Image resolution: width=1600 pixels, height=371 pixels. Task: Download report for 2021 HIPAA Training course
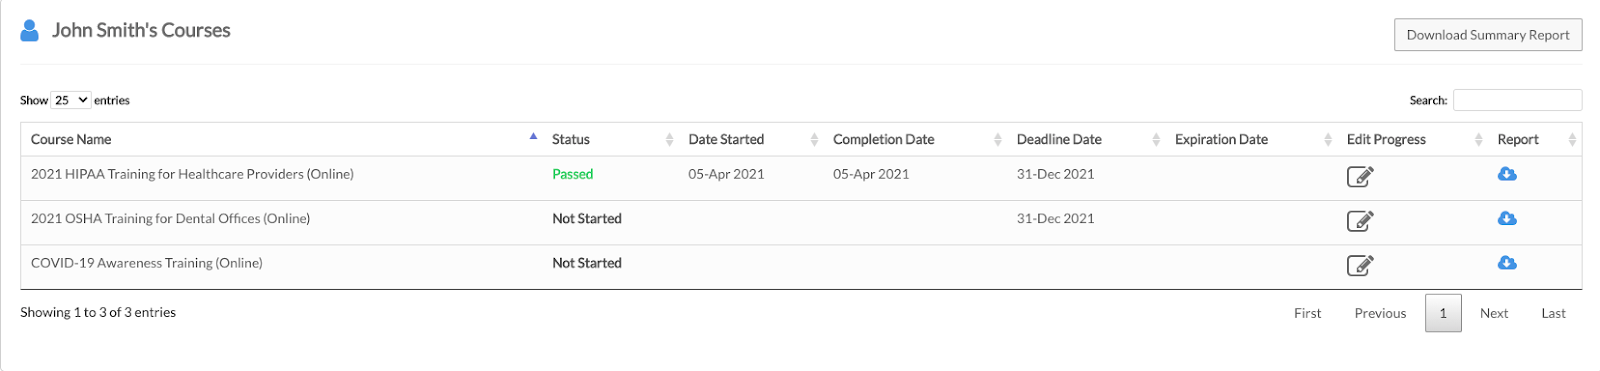pyautogui.click(x=1507, y=174)
